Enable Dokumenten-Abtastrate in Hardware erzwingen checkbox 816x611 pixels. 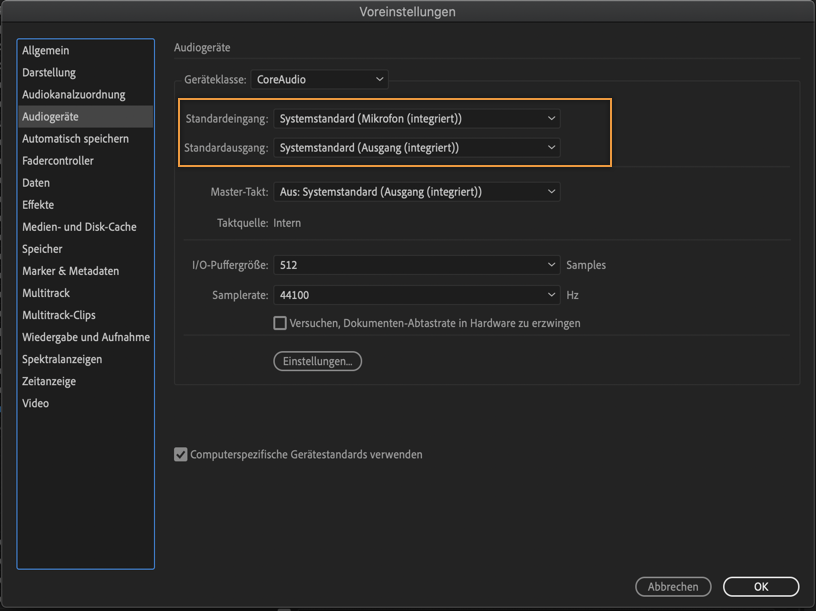(280, 323)
